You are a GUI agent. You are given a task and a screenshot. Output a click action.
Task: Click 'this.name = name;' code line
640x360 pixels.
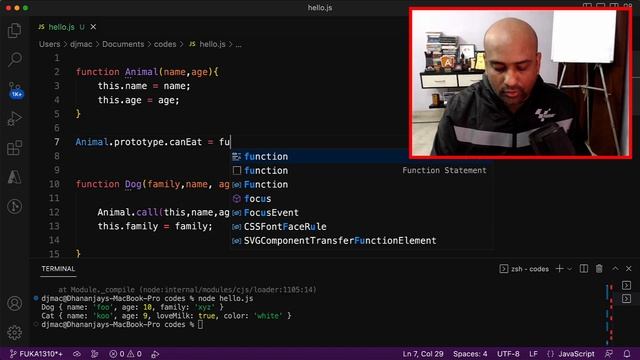tap(144, 86)
